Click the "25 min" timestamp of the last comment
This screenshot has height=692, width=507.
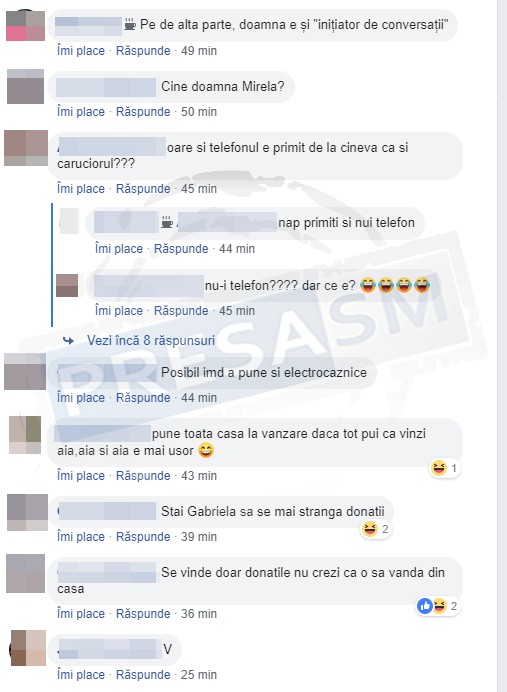tap(199, 675)
